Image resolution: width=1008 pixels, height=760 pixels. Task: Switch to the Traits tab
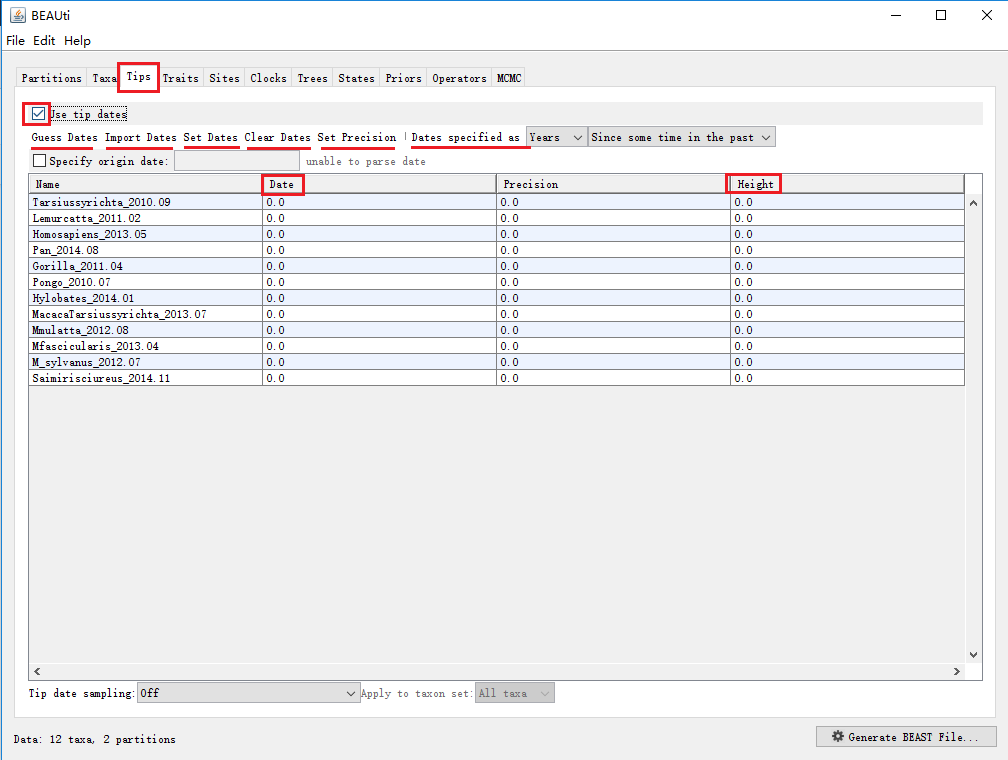(181, 78)
